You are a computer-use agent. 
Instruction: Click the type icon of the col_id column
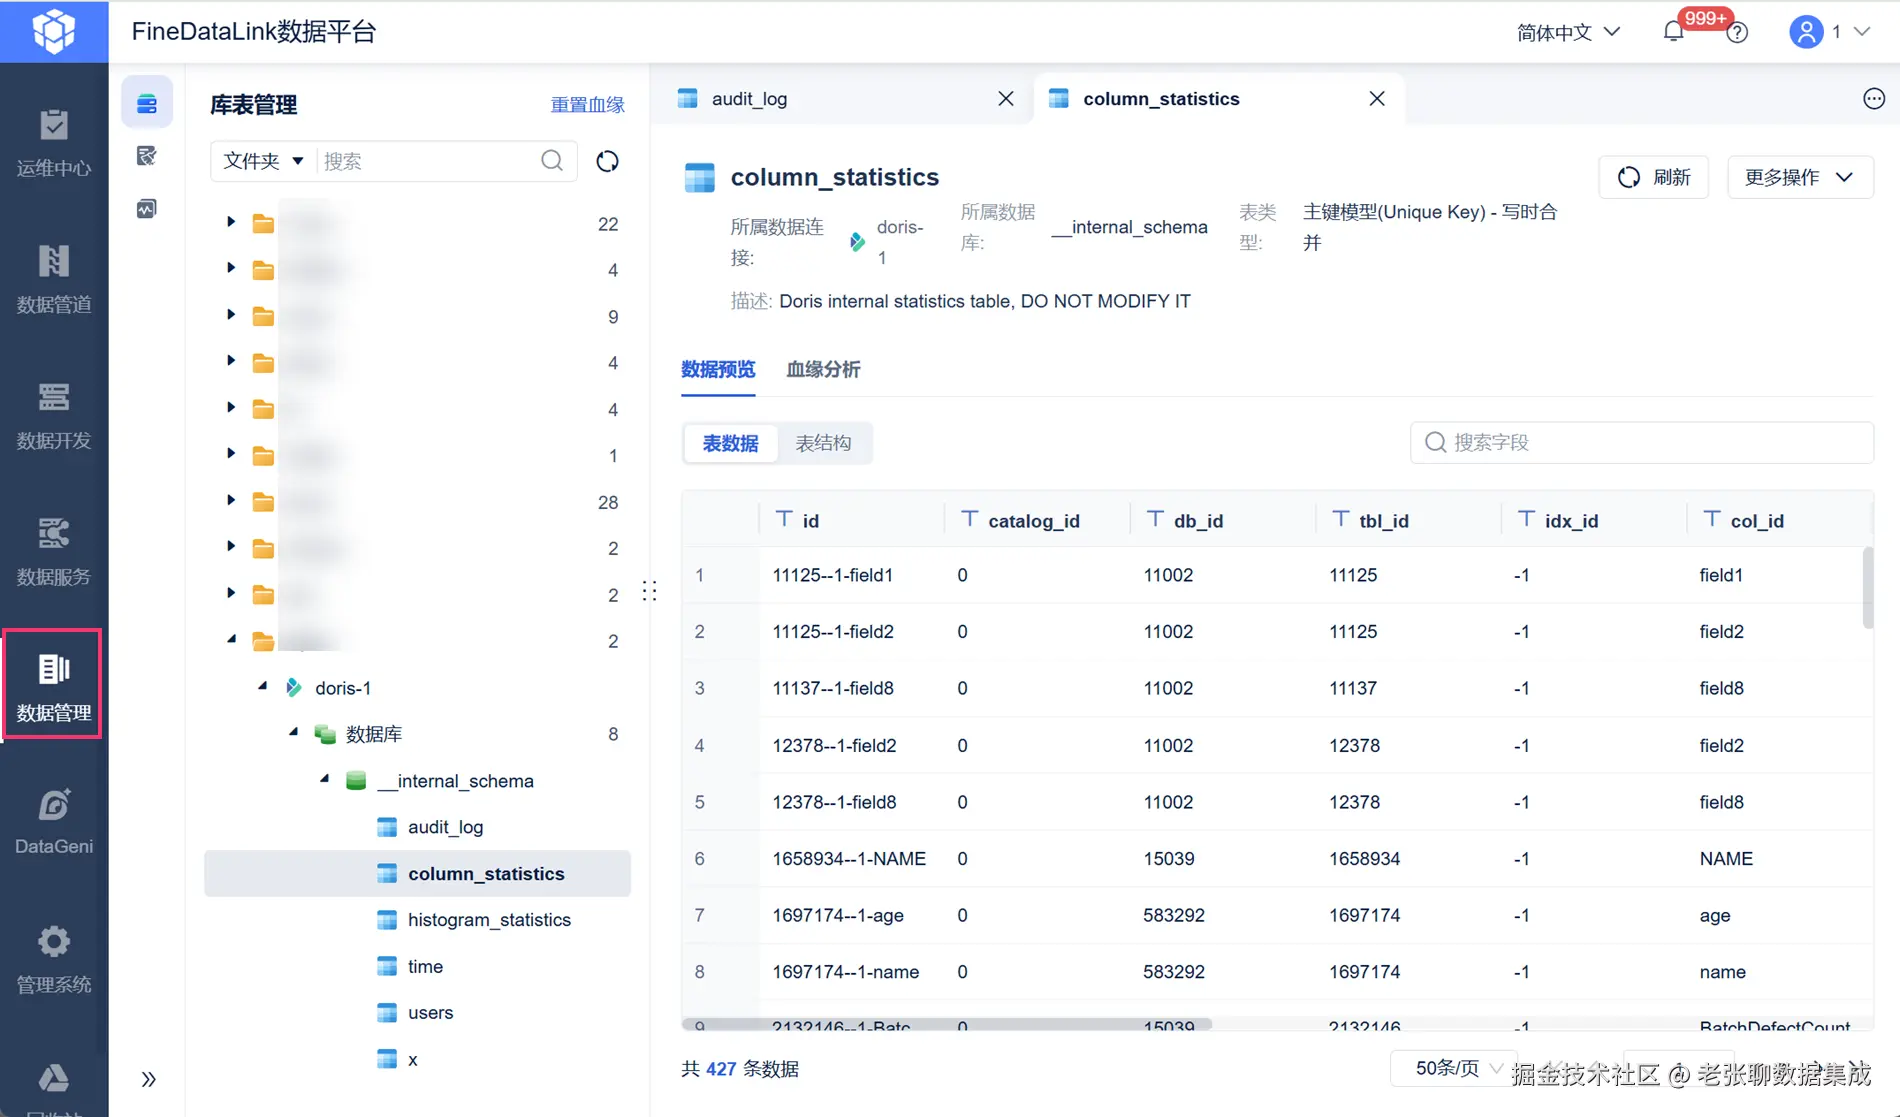1713,519
